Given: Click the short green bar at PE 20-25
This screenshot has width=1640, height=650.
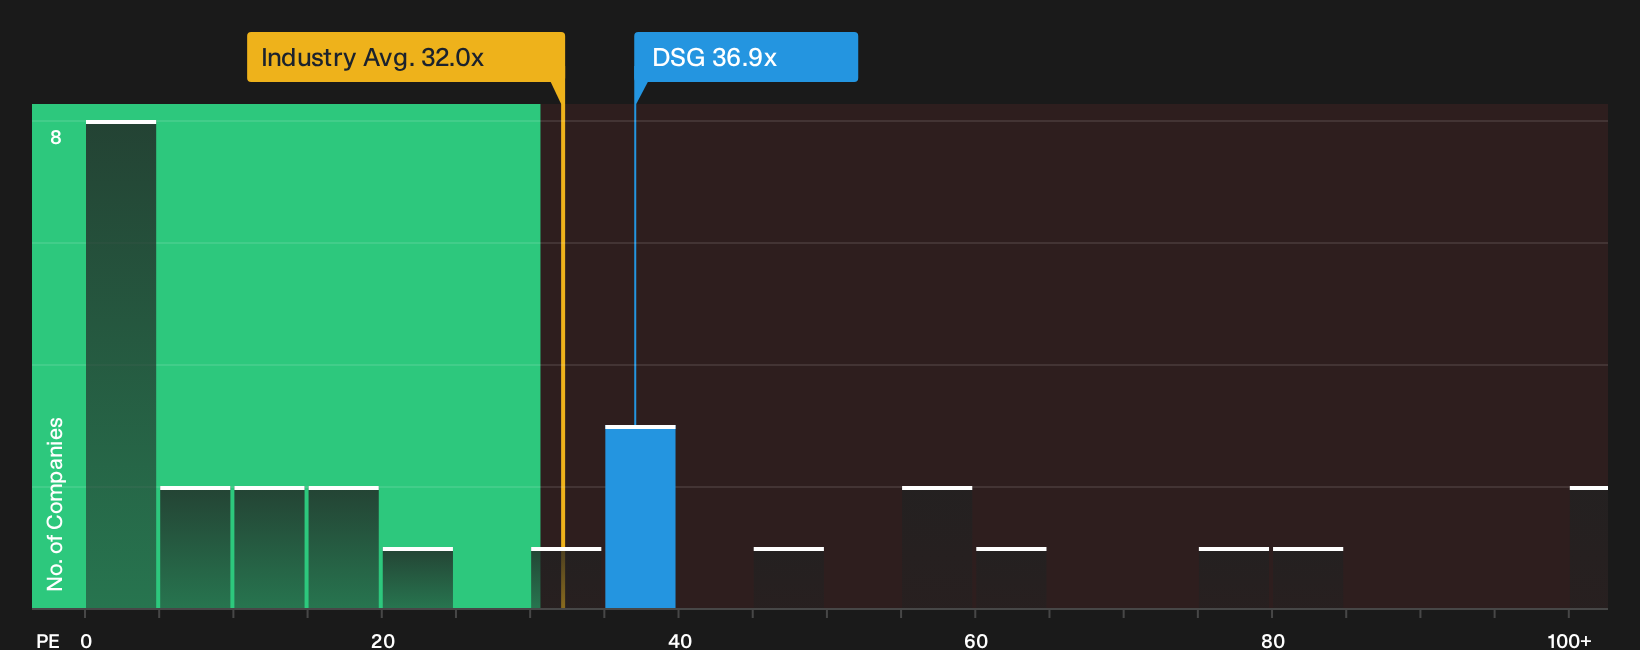Looking at the screenshot, I should (x=418, y=578).
